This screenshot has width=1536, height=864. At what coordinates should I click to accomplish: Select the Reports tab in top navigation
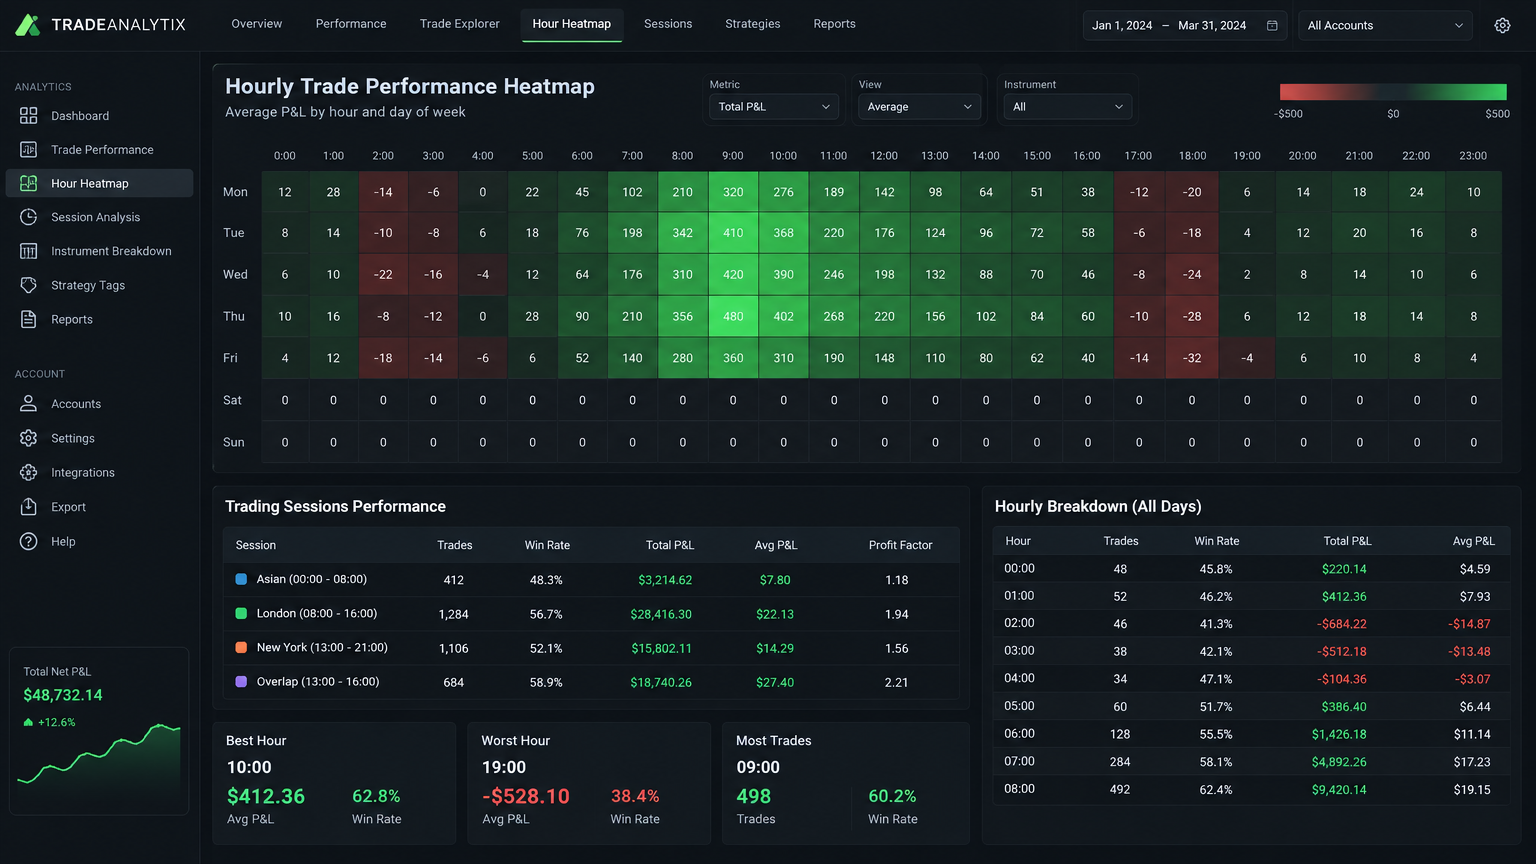click(835, 24)
